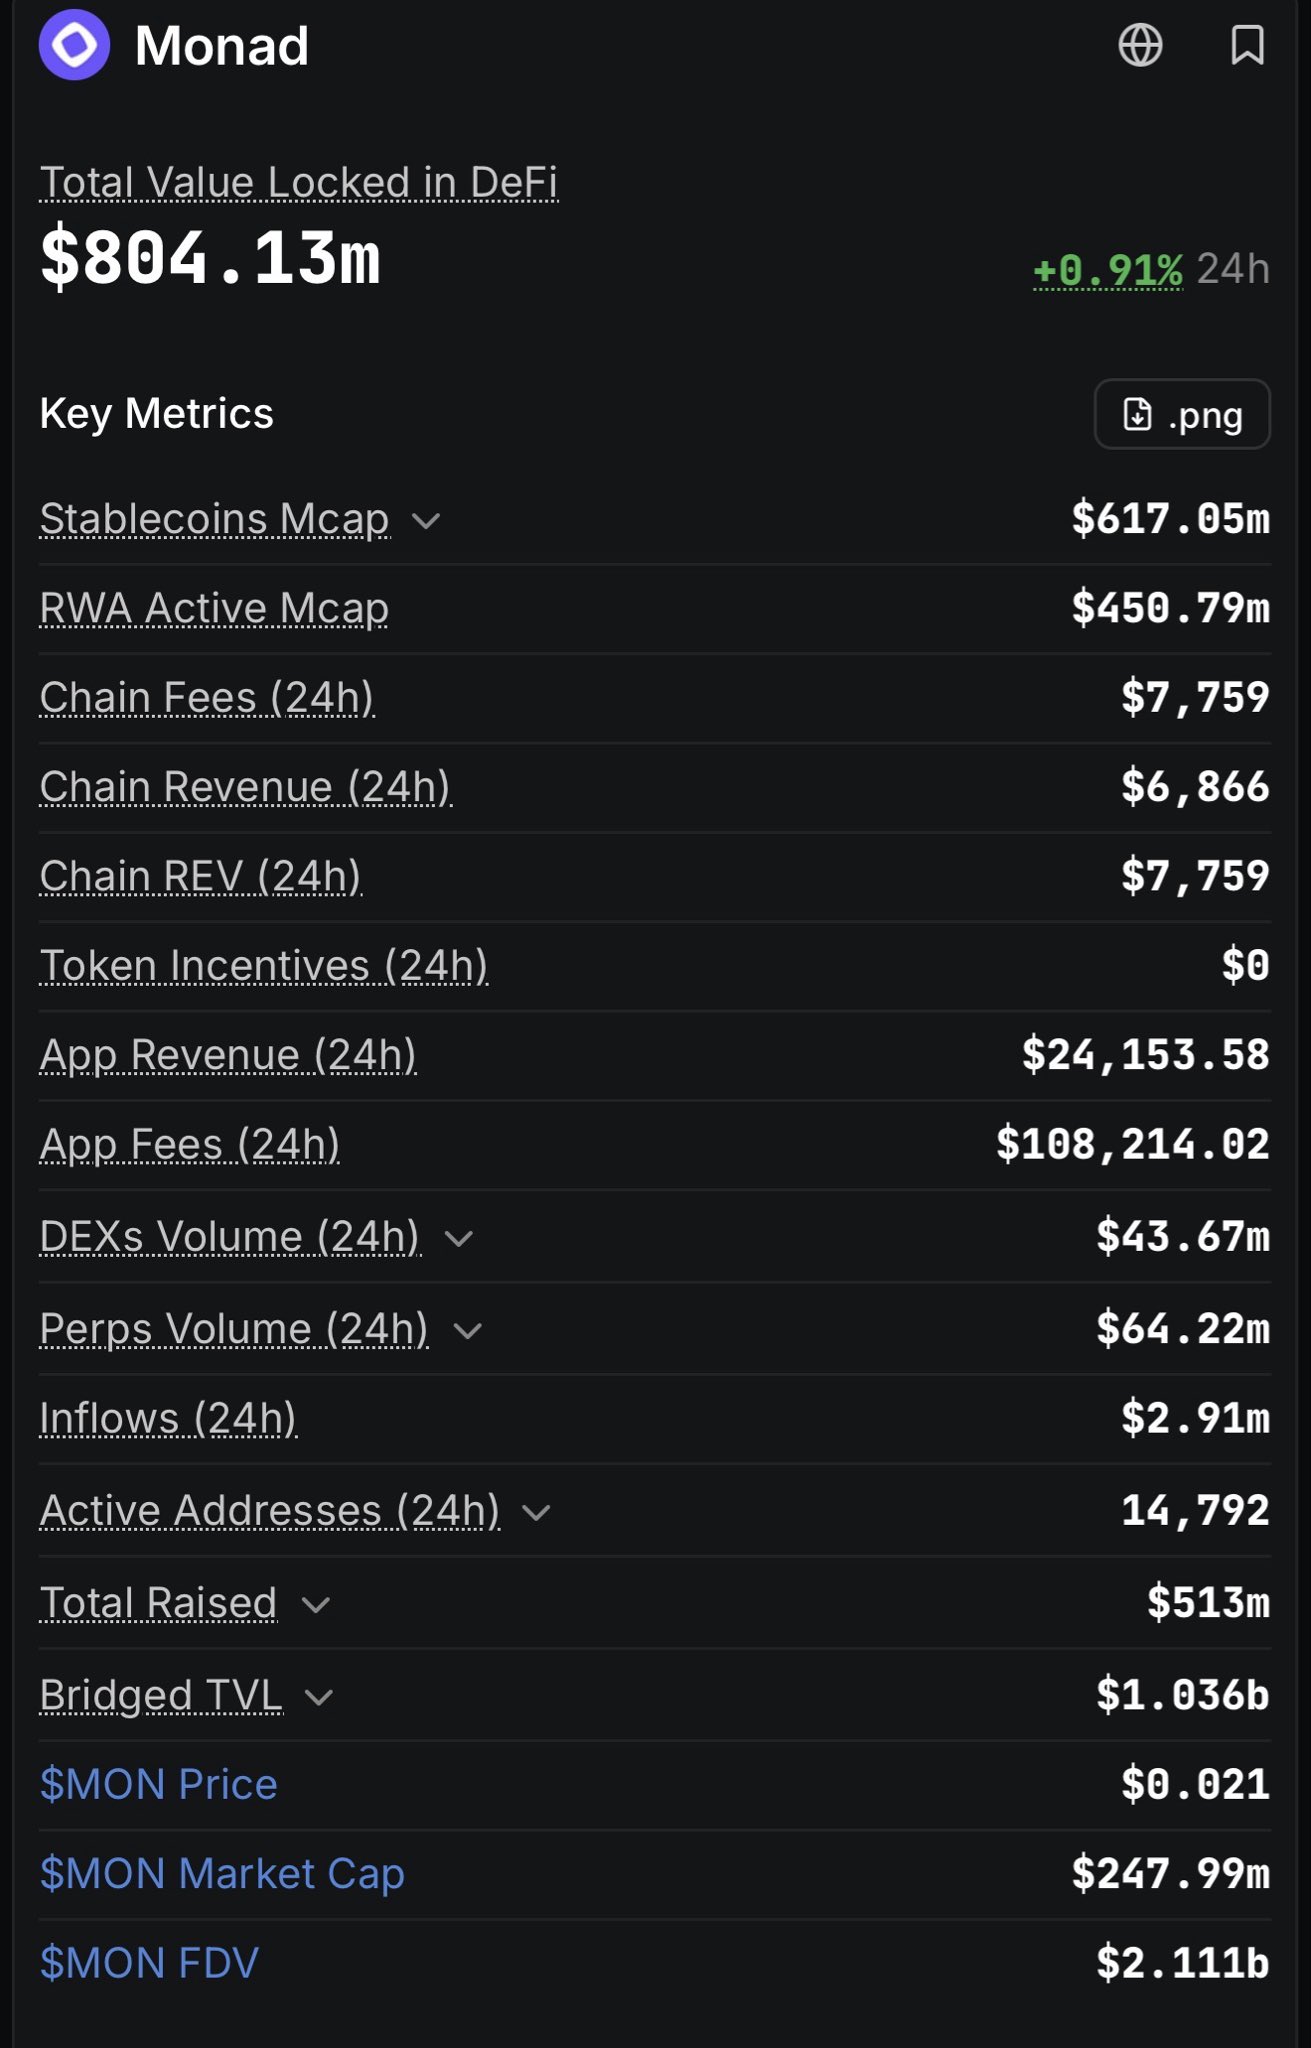The image size is (1311, 2048).
Task: Expand Active Addresses (24h) chevron
Action: pos(536,1513)
